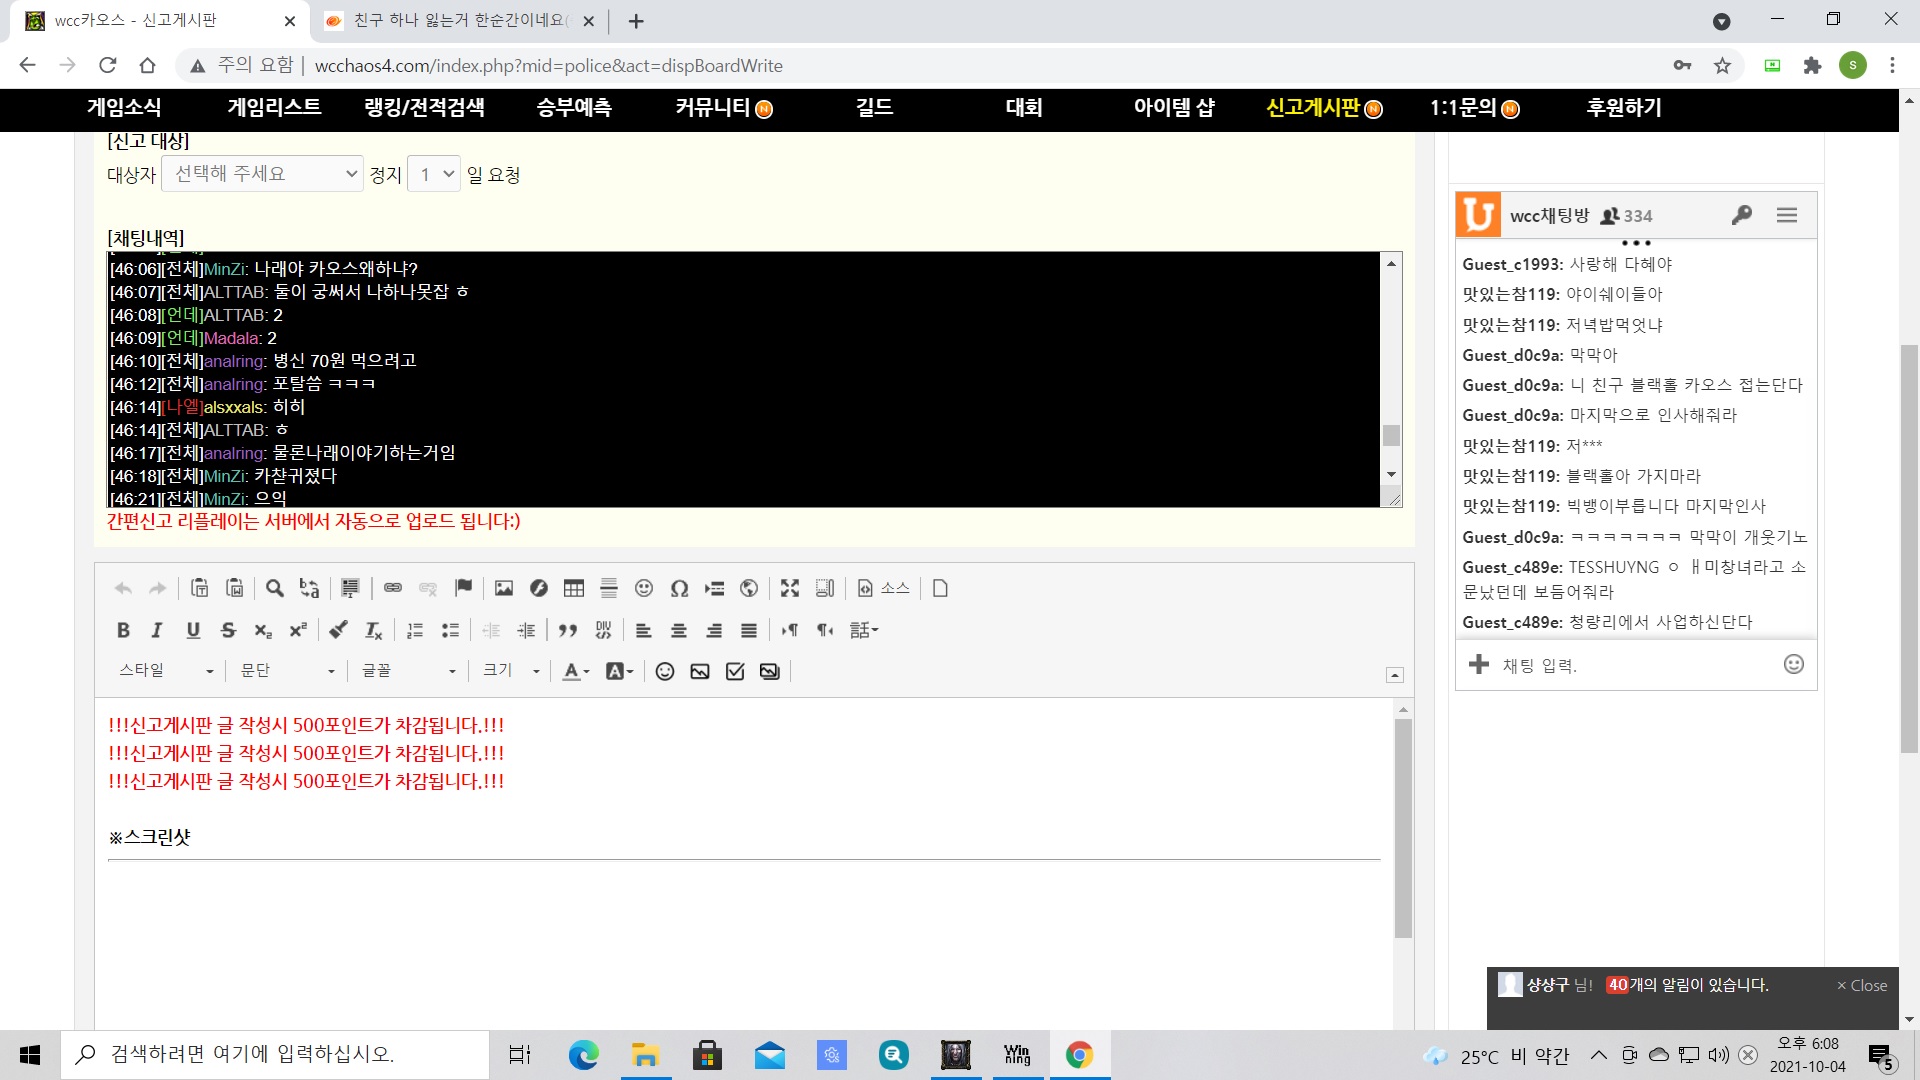Insert an iframe with the globe icon
The width and height of the screenshot is (1920, 1080).
(x=749, y=588)
